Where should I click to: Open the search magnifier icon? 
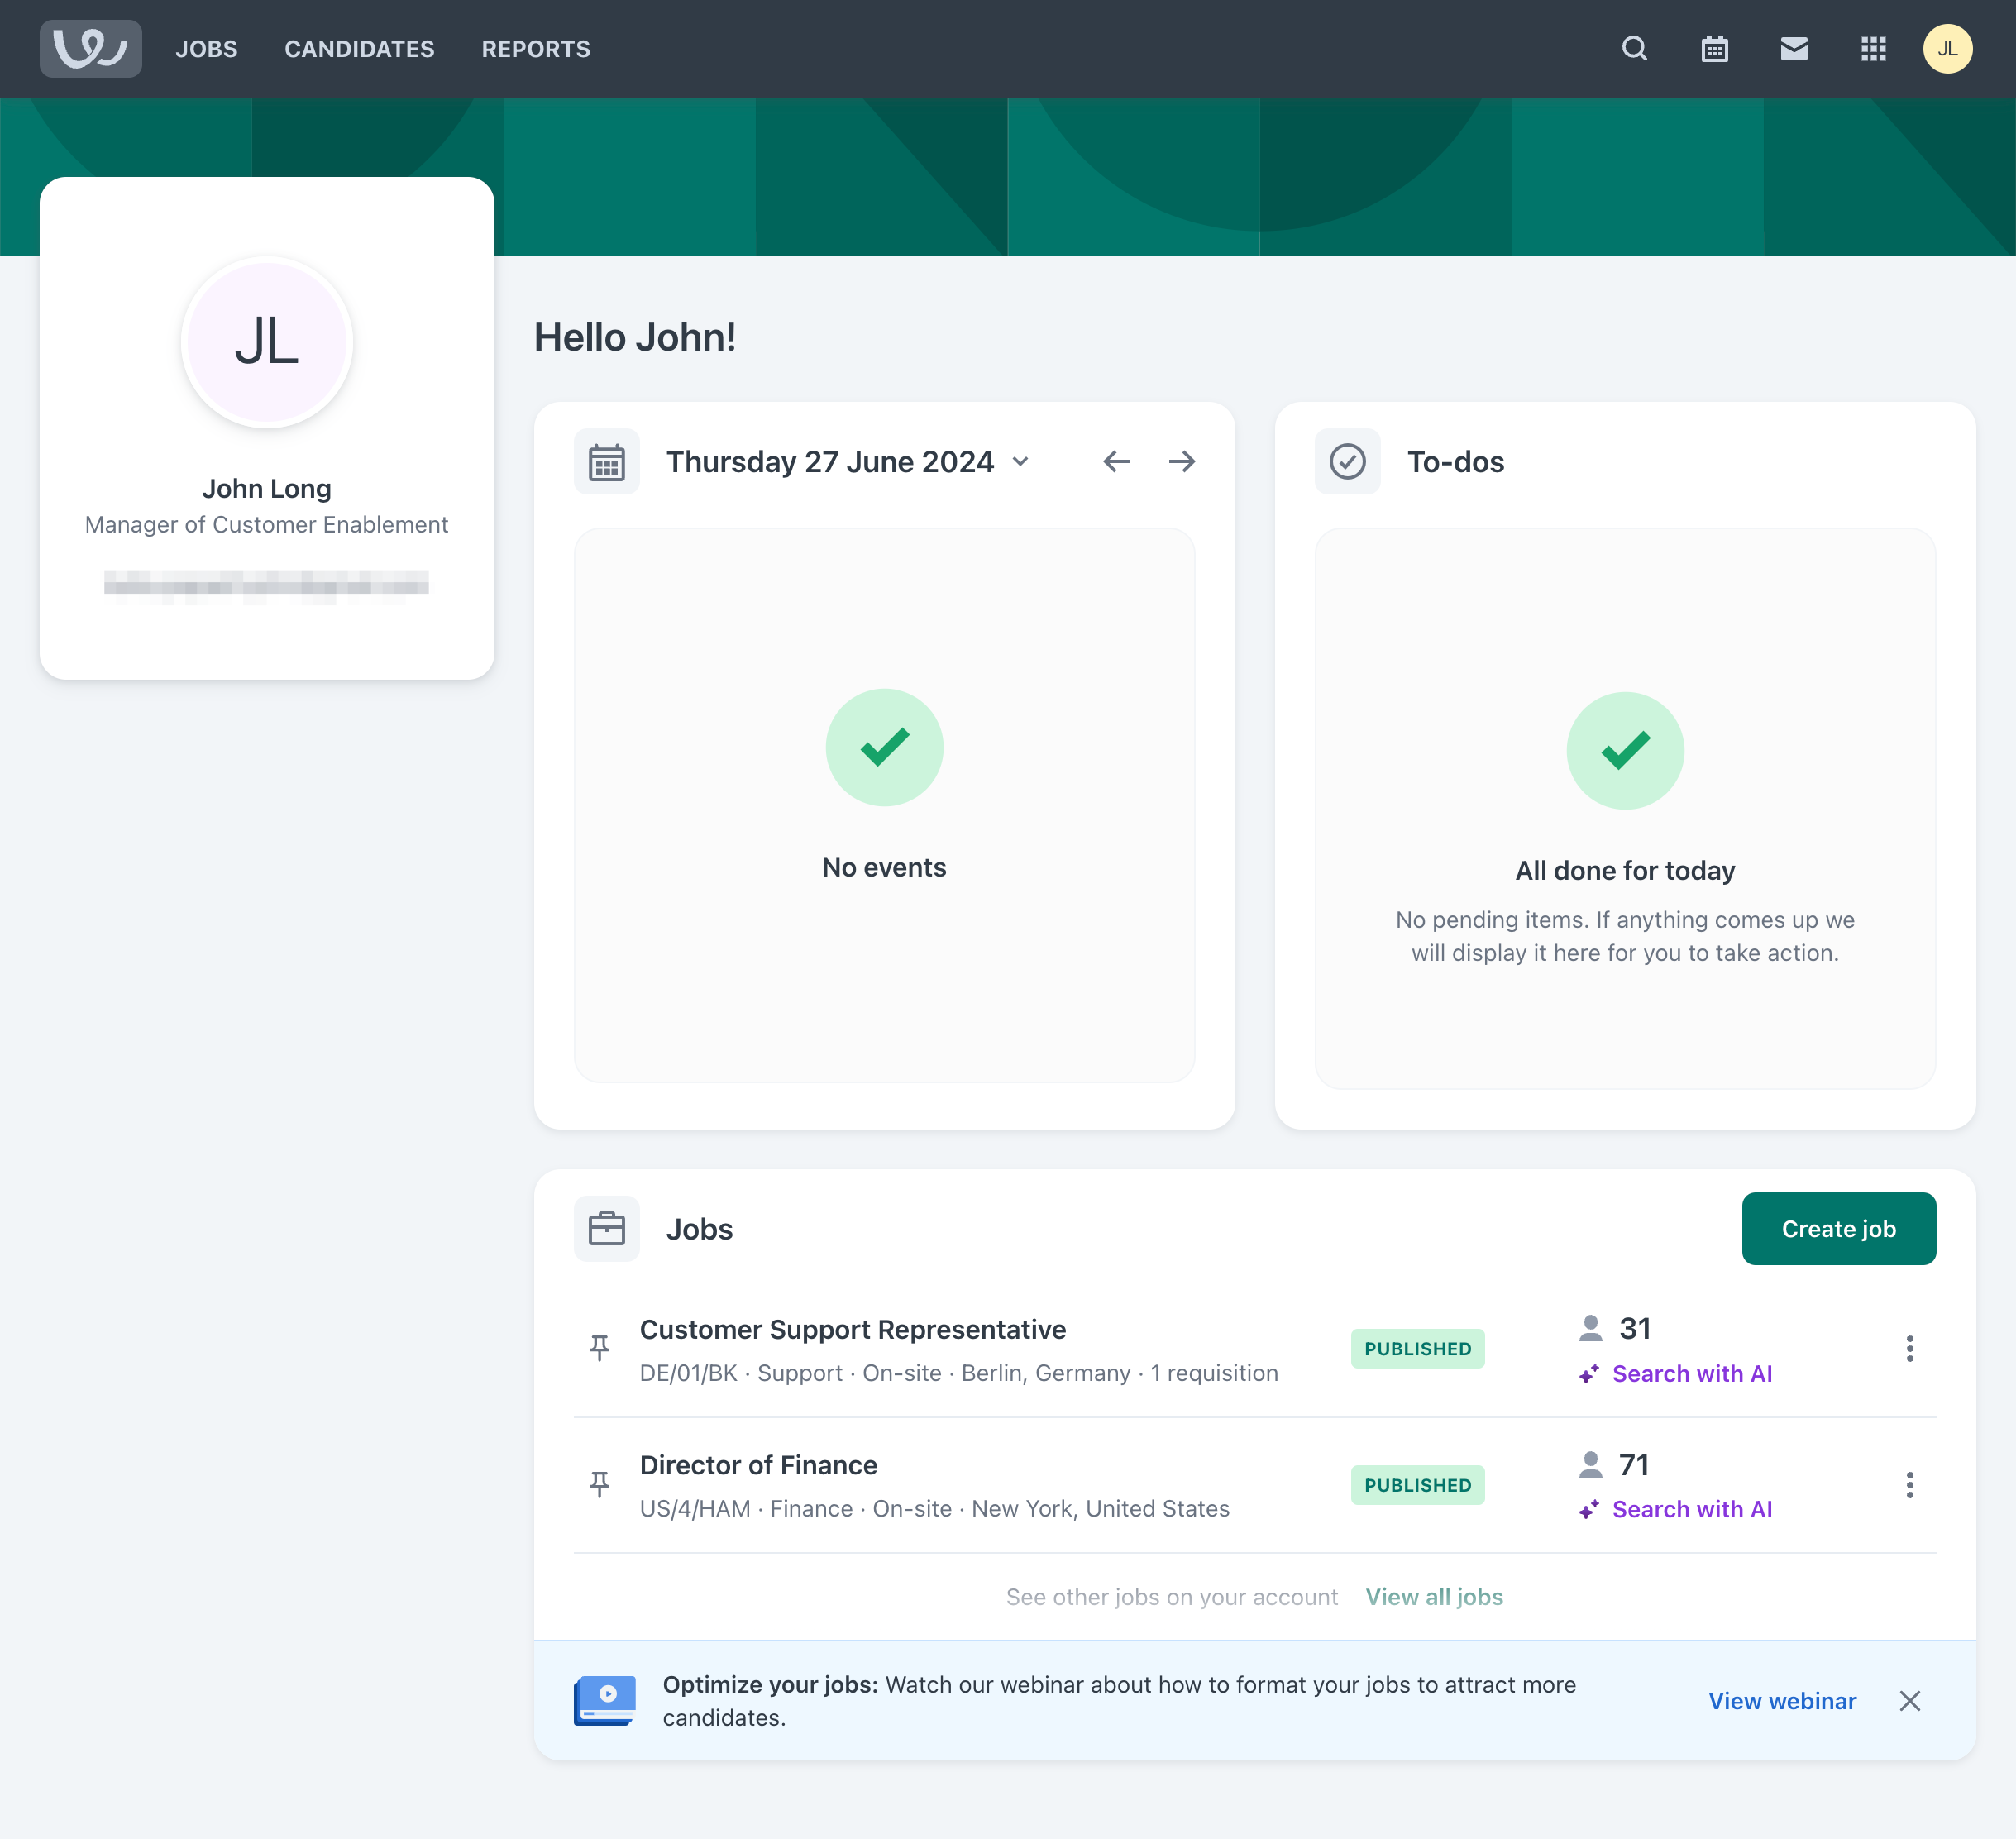click(x=1634, y=49)
